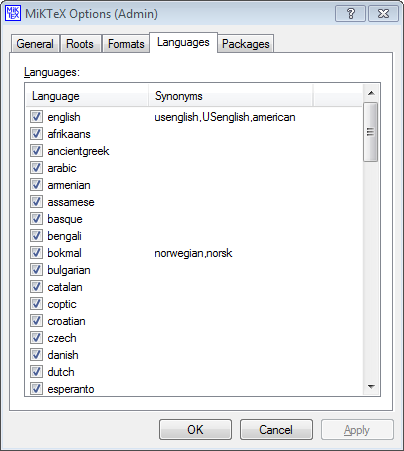
Task: Toggle the esperanto checkbox
Action: tap(36, 389)
